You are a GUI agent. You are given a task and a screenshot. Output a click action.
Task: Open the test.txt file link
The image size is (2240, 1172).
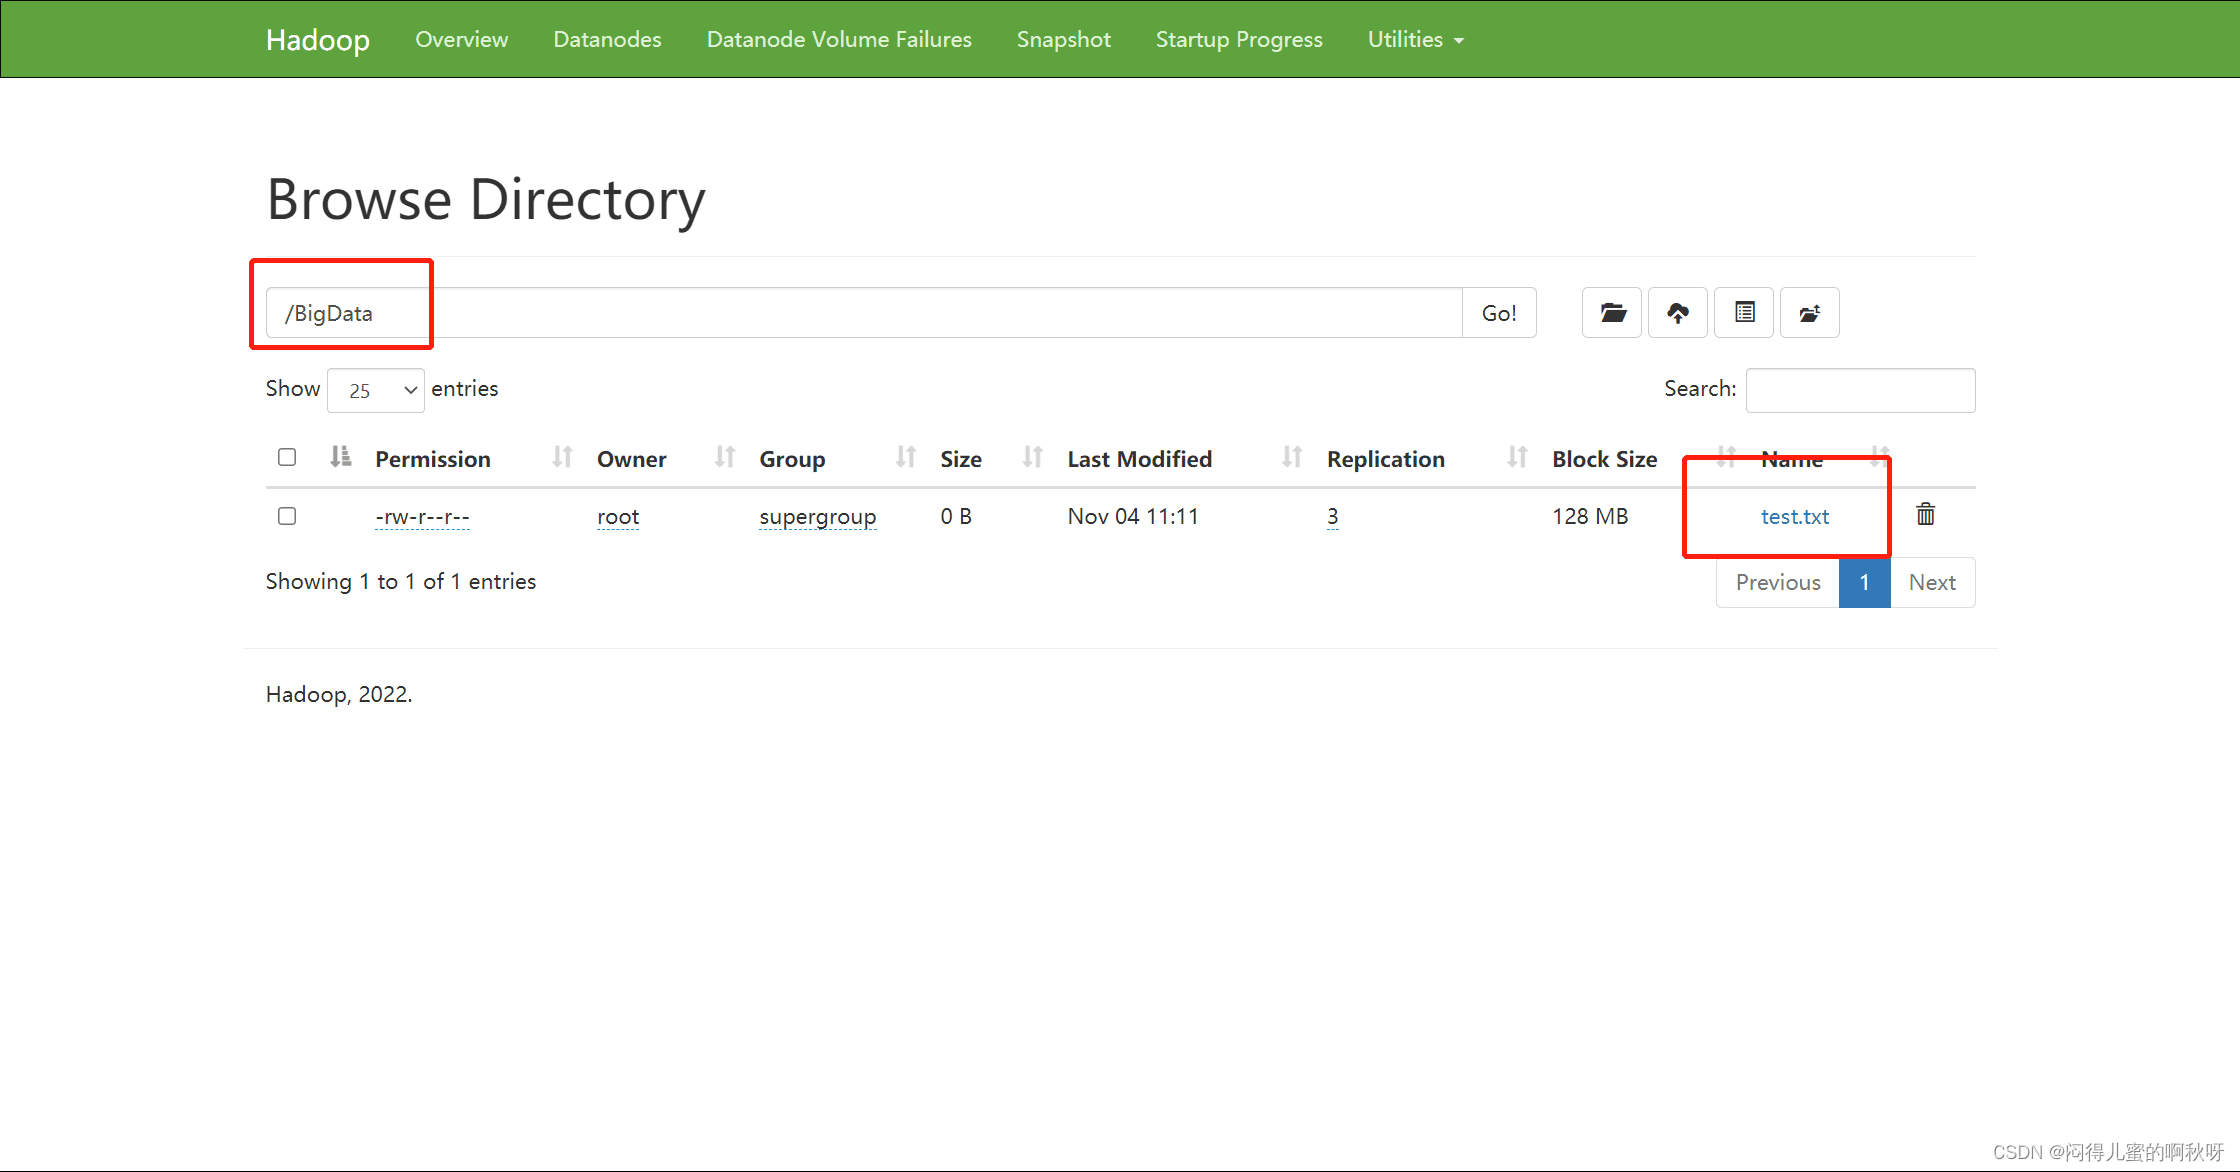(x=1794, y=517)
